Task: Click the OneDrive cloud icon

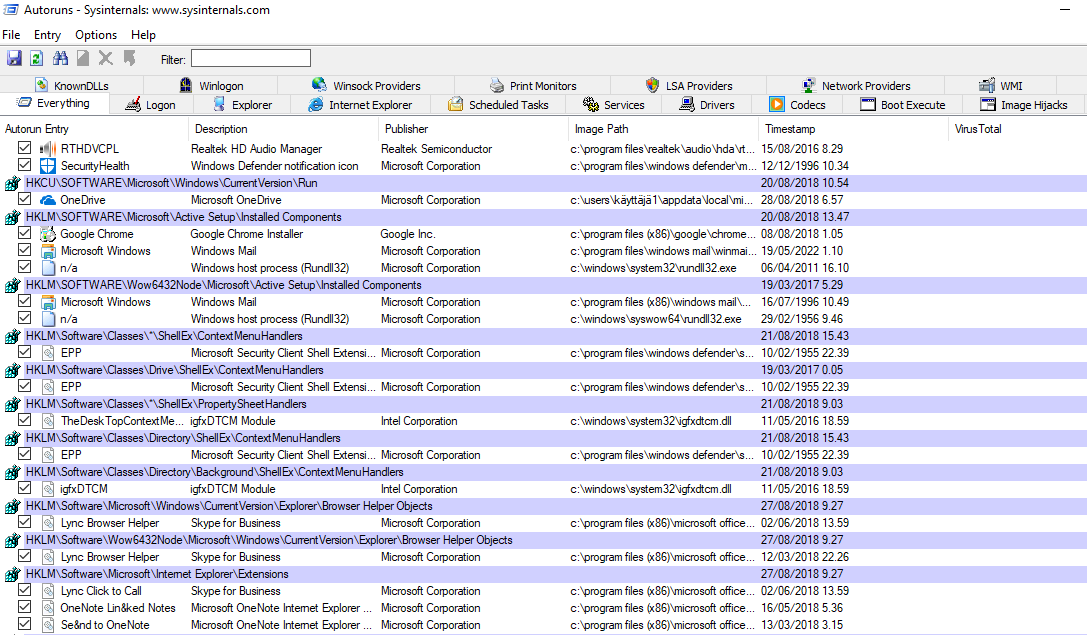Action: [47, 200]
